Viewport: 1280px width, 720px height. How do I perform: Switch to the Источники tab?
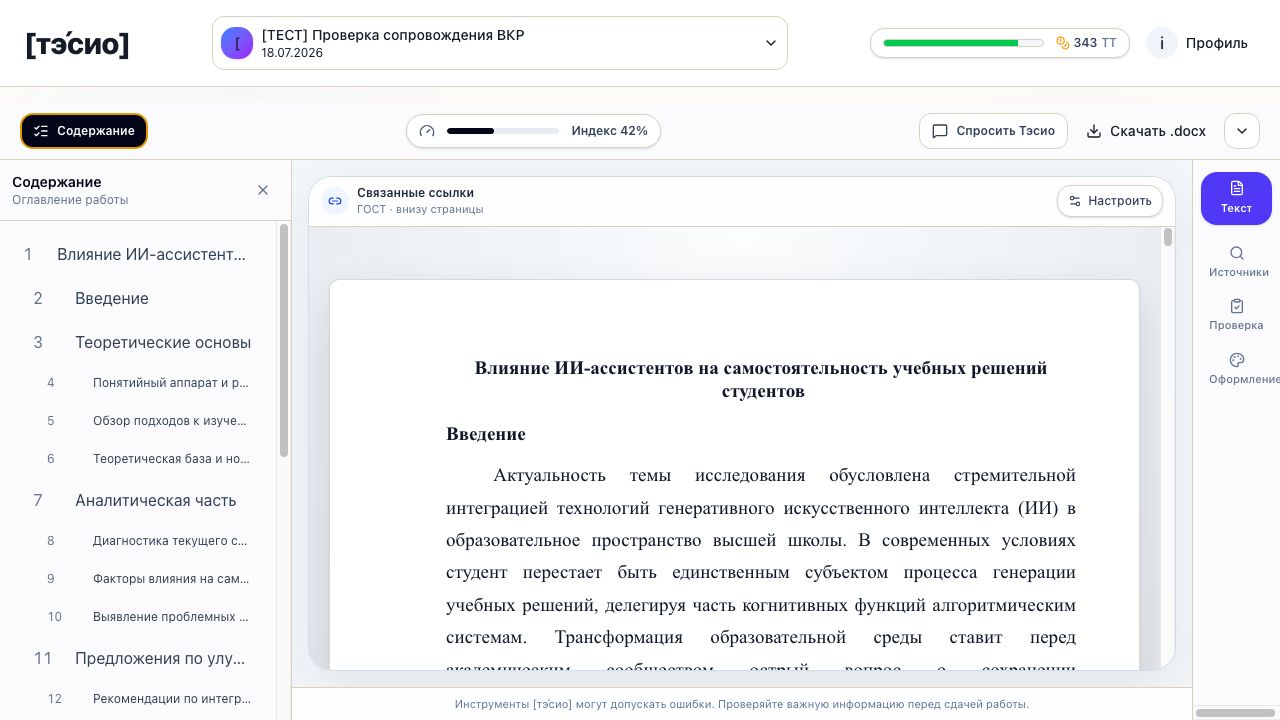[x=1238, y=262]
